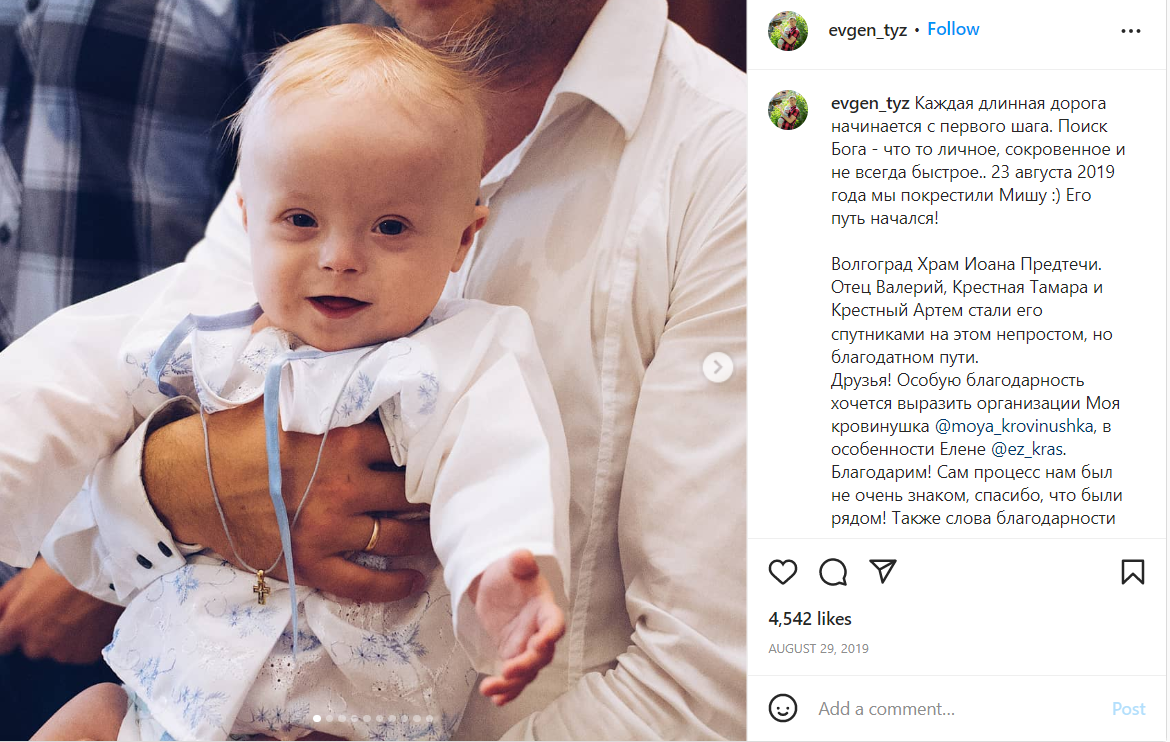Visit the @ez_kras mention
The width and height of the screenshot is (1170, 742).
click(x=1027, y=449)
